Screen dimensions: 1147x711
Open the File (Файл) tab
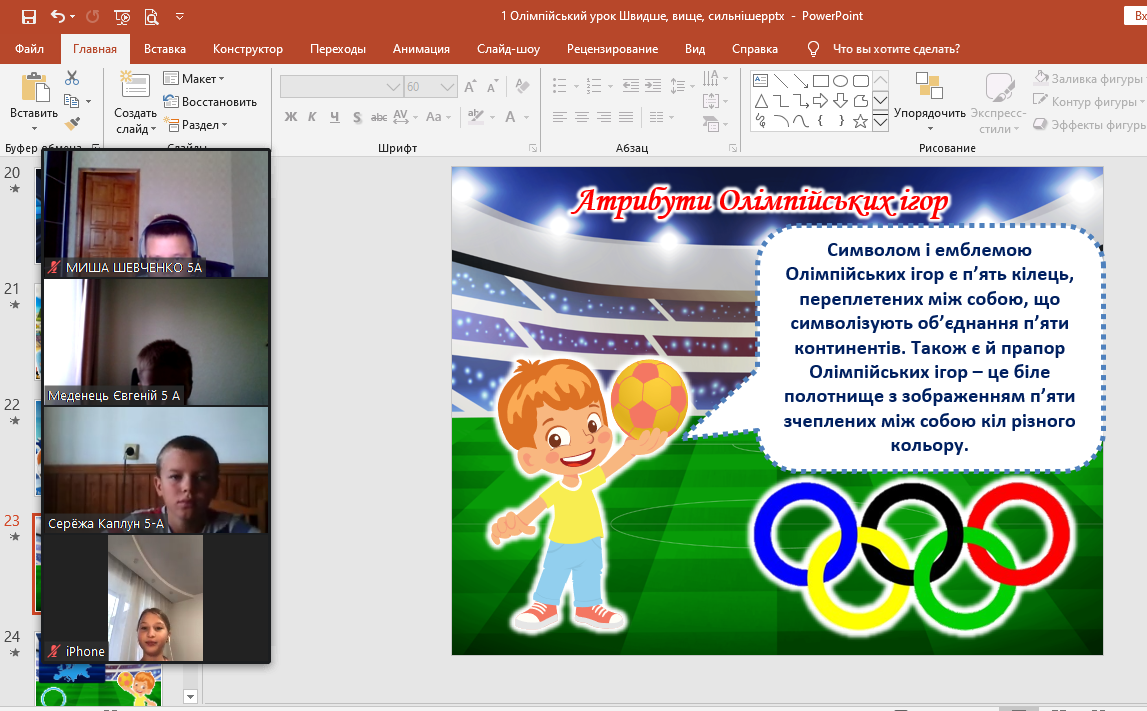[29, 49]
